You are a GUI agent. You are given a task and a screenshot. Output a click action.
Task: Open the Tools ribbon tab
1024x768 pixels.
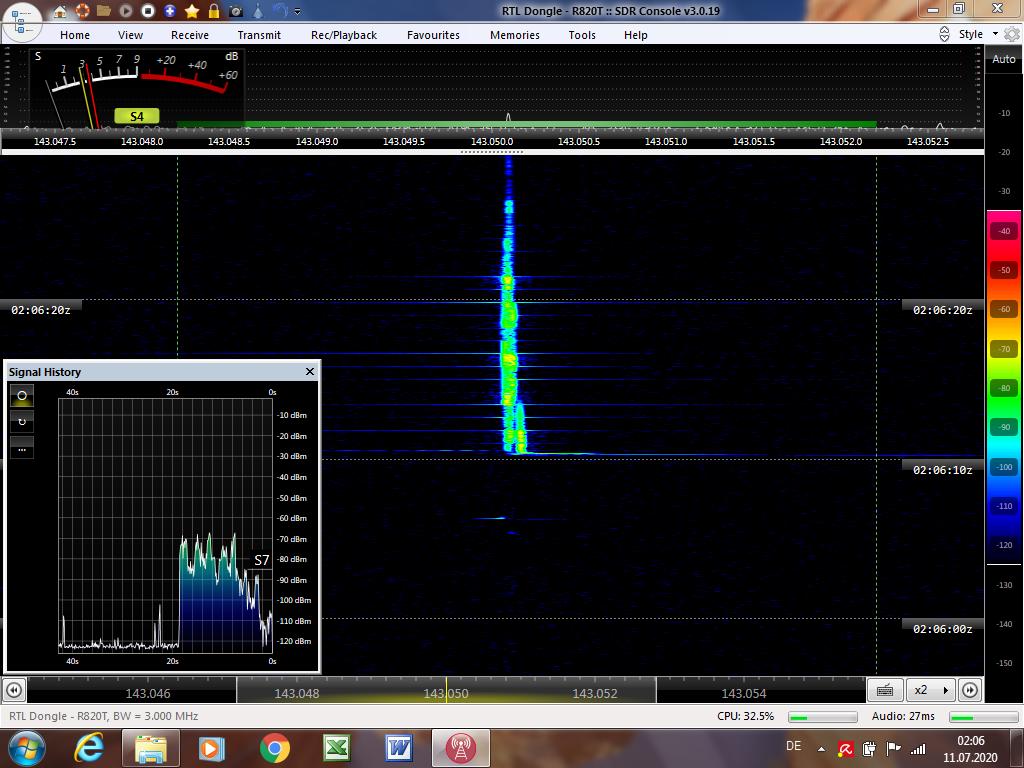[582, 35]
